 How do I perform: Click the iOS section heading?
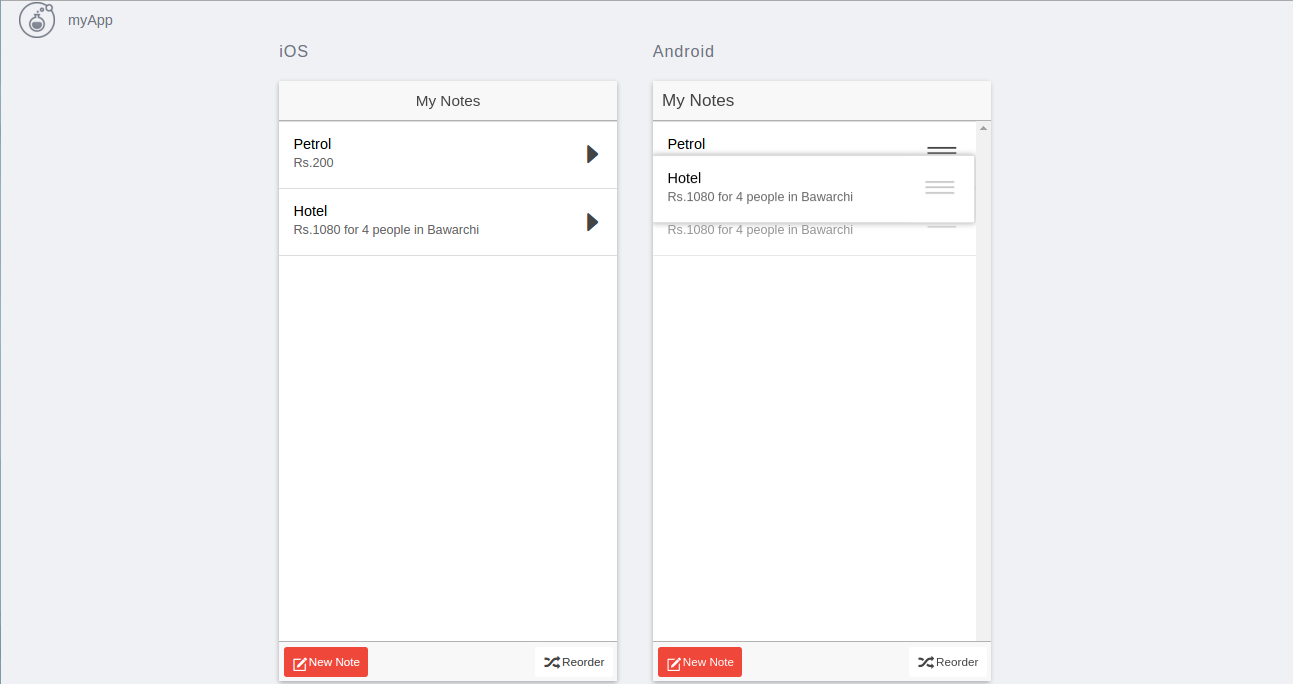[x=293, y=51]
